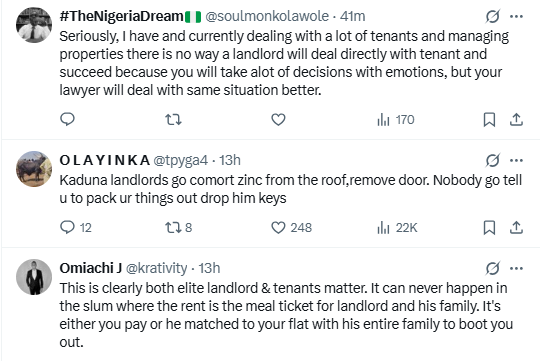Retweet the #TheNigeriaDream post
Image resolution: width=540 pixels, height=361 pixels.
(x=173, y=120)
